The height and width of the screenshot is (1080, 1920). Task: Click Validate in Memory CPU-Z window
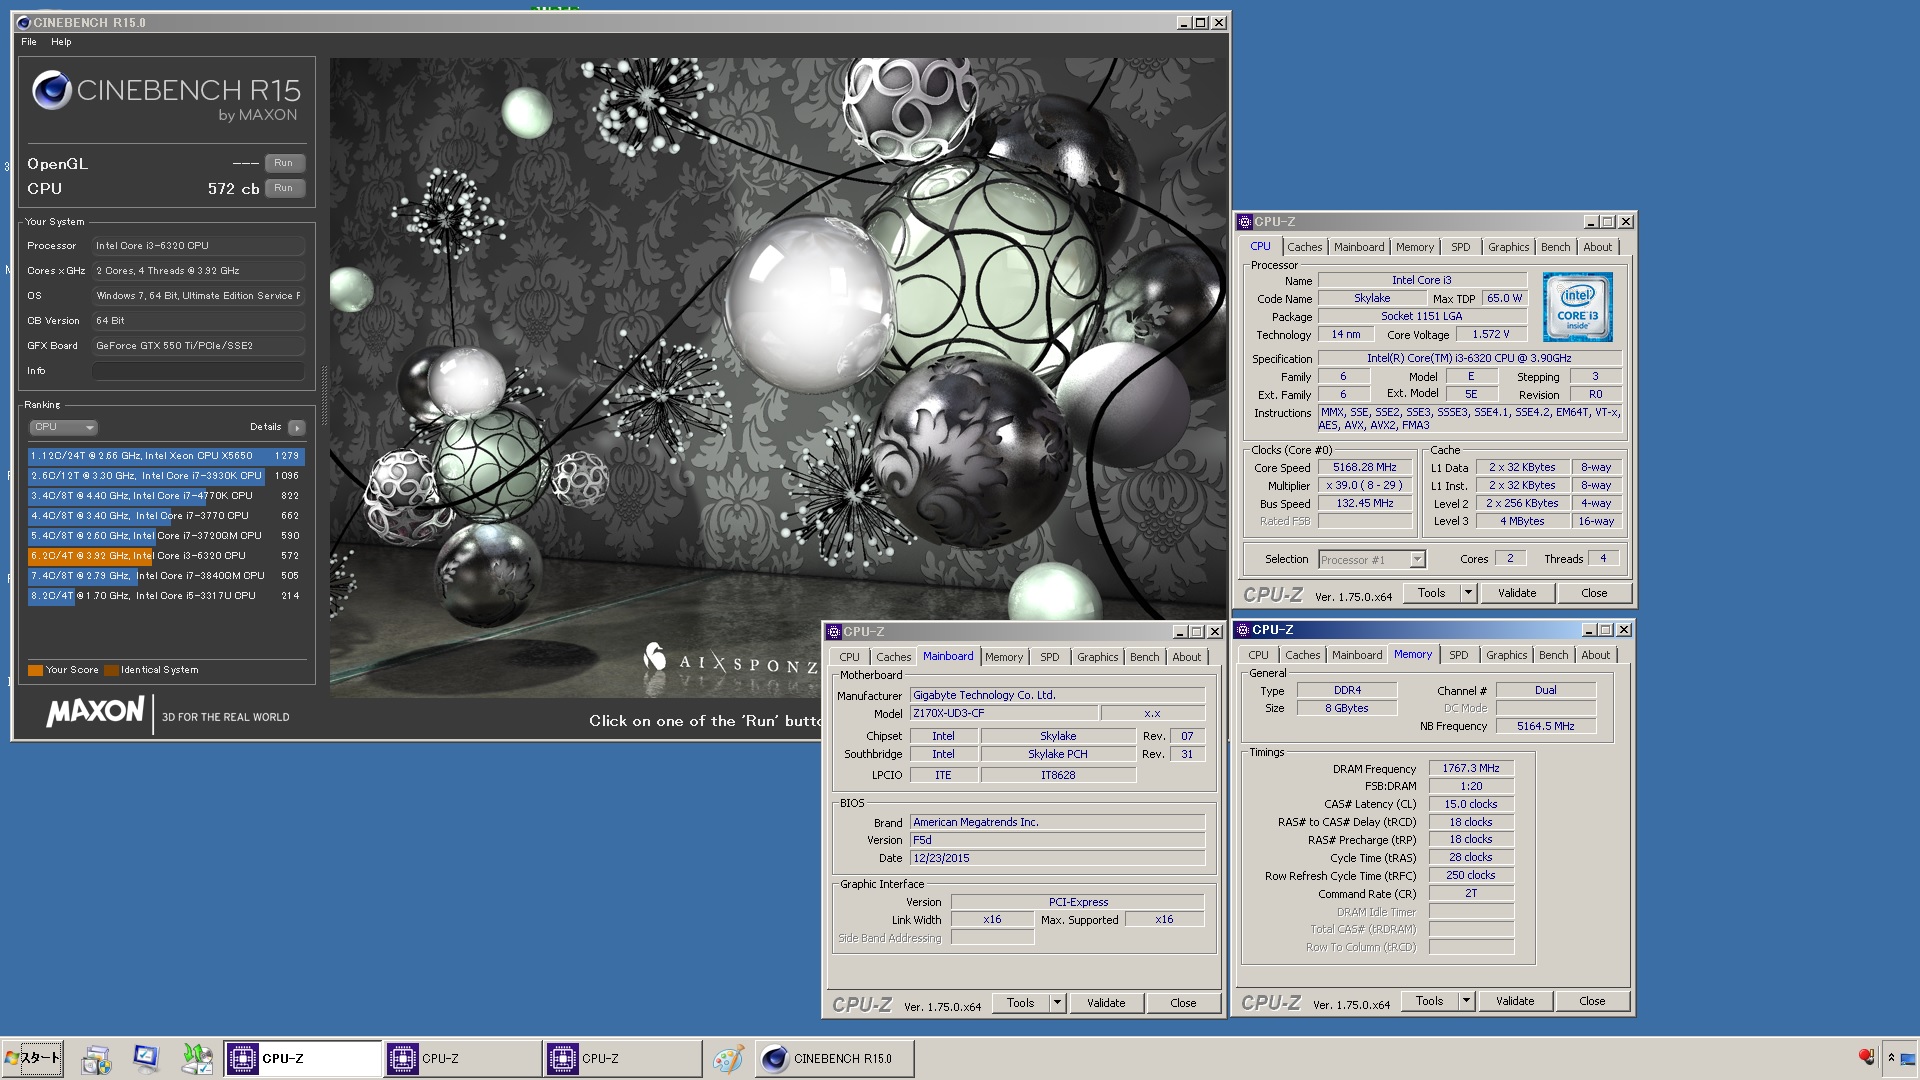1515,1001
